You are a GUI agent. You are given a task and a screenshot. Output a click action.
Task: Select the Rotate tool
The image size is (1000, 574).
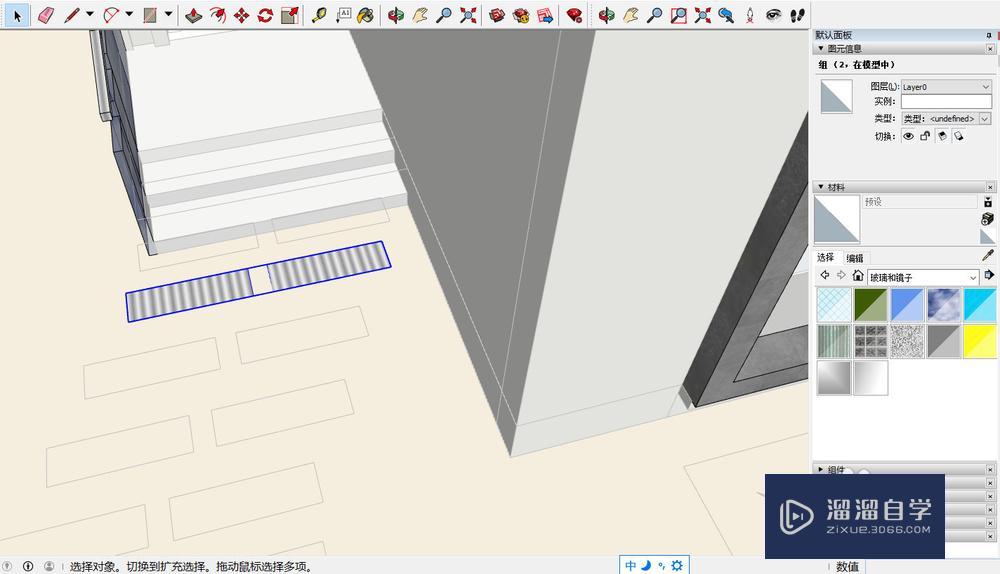click(x=265, y=15)
